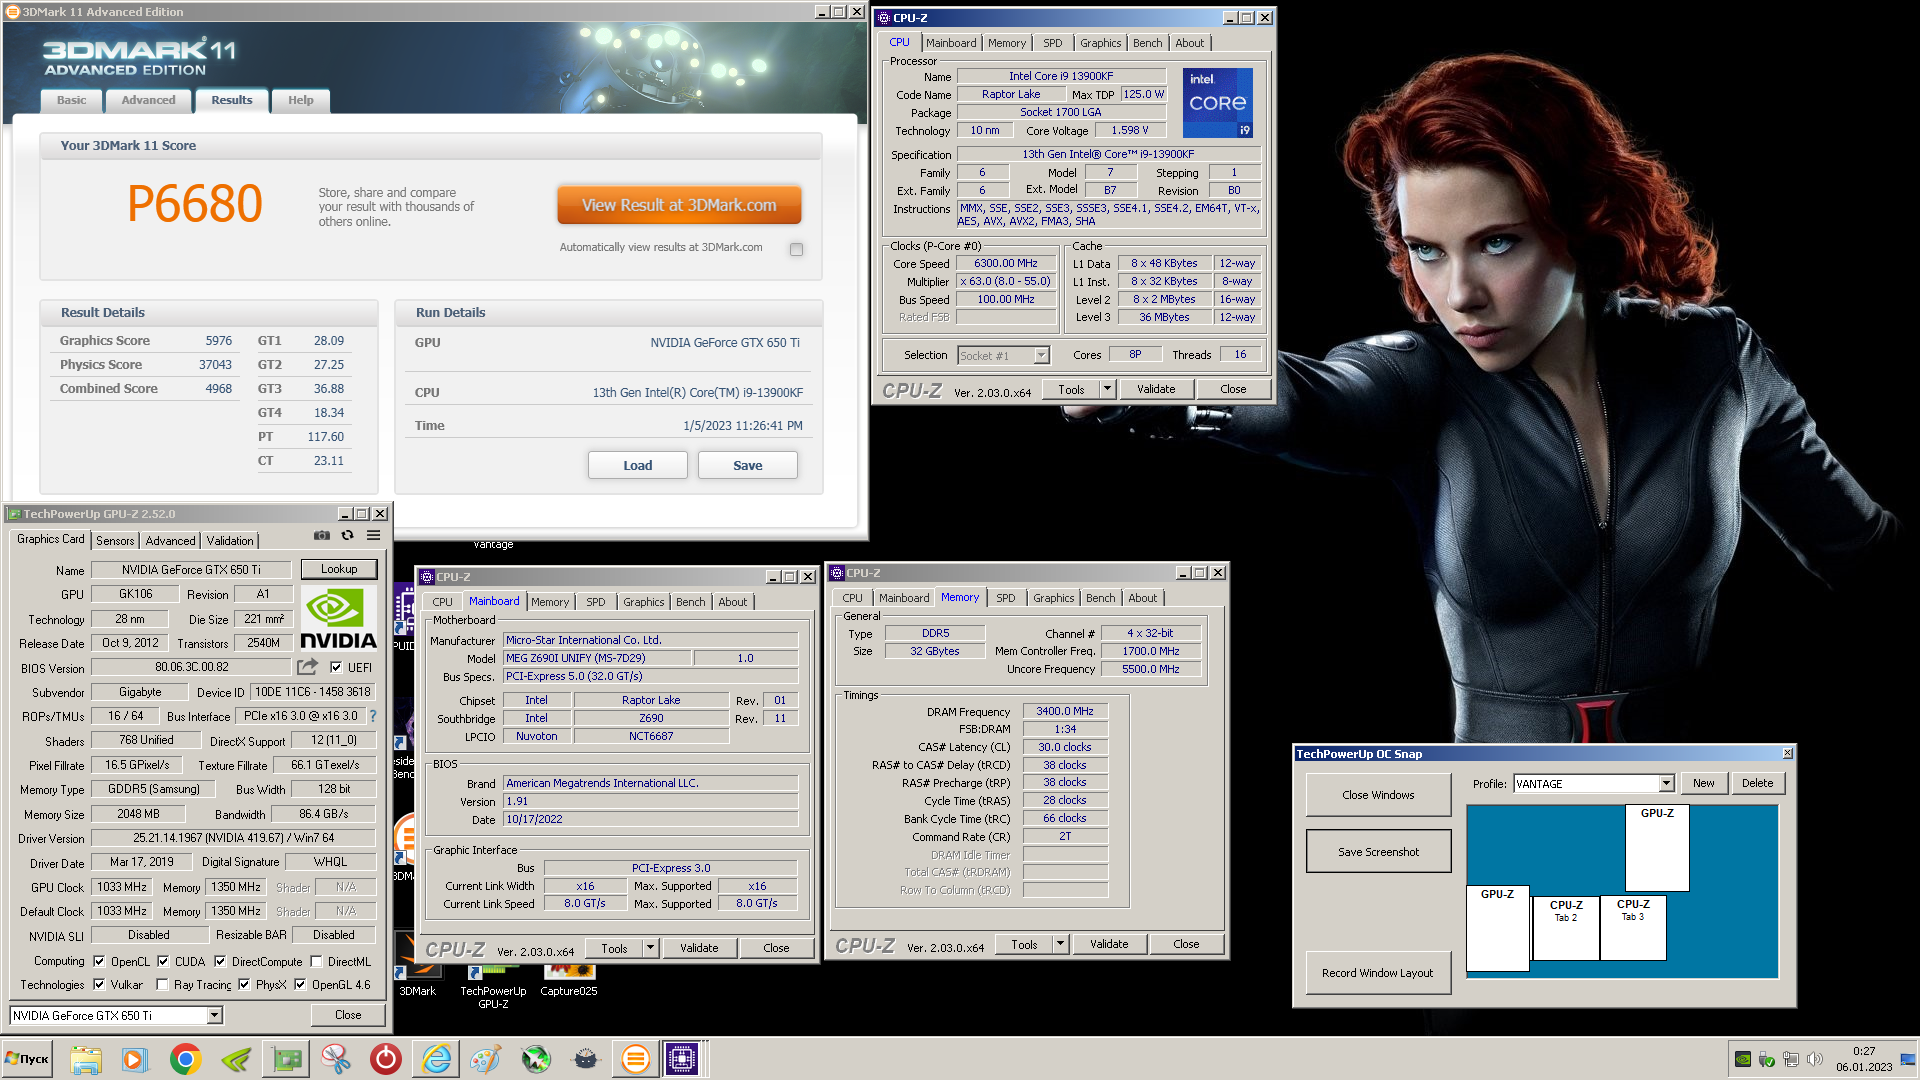Click Validate in the CPU-Z CPU window
The width and height of the screenshot is (1920, 1080).
(1156, 389)
